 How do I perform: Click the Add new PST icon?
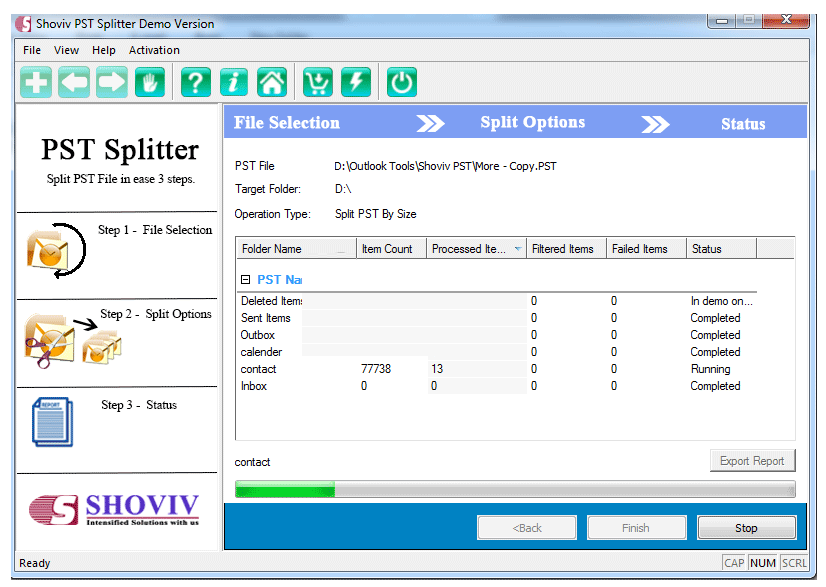coord(35,82)
